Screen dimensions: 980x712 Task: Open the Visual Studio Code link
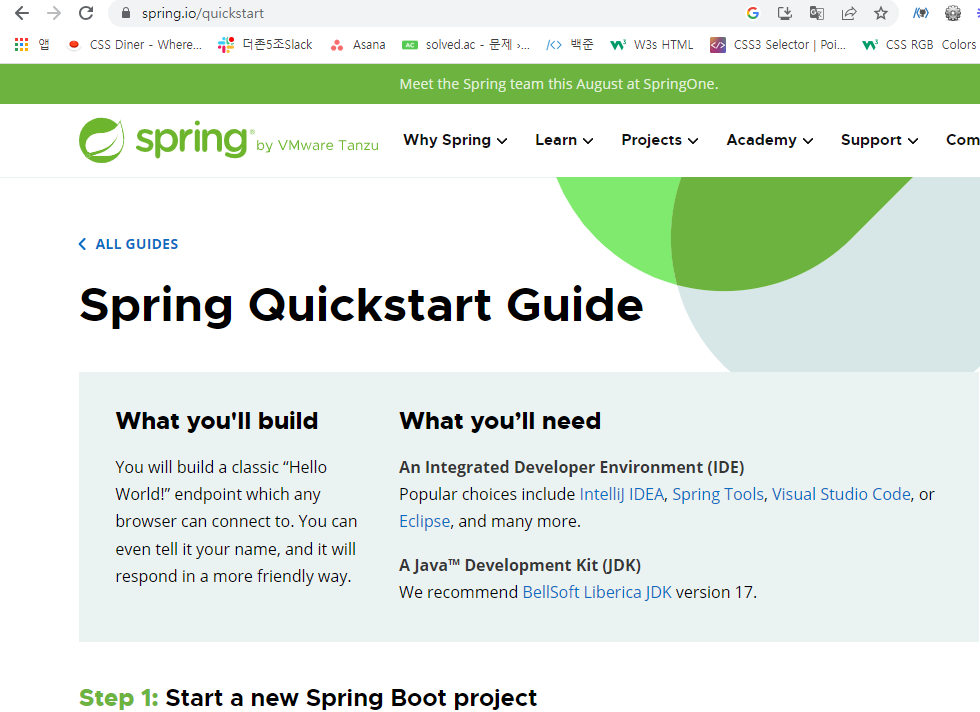coord(841,494)
